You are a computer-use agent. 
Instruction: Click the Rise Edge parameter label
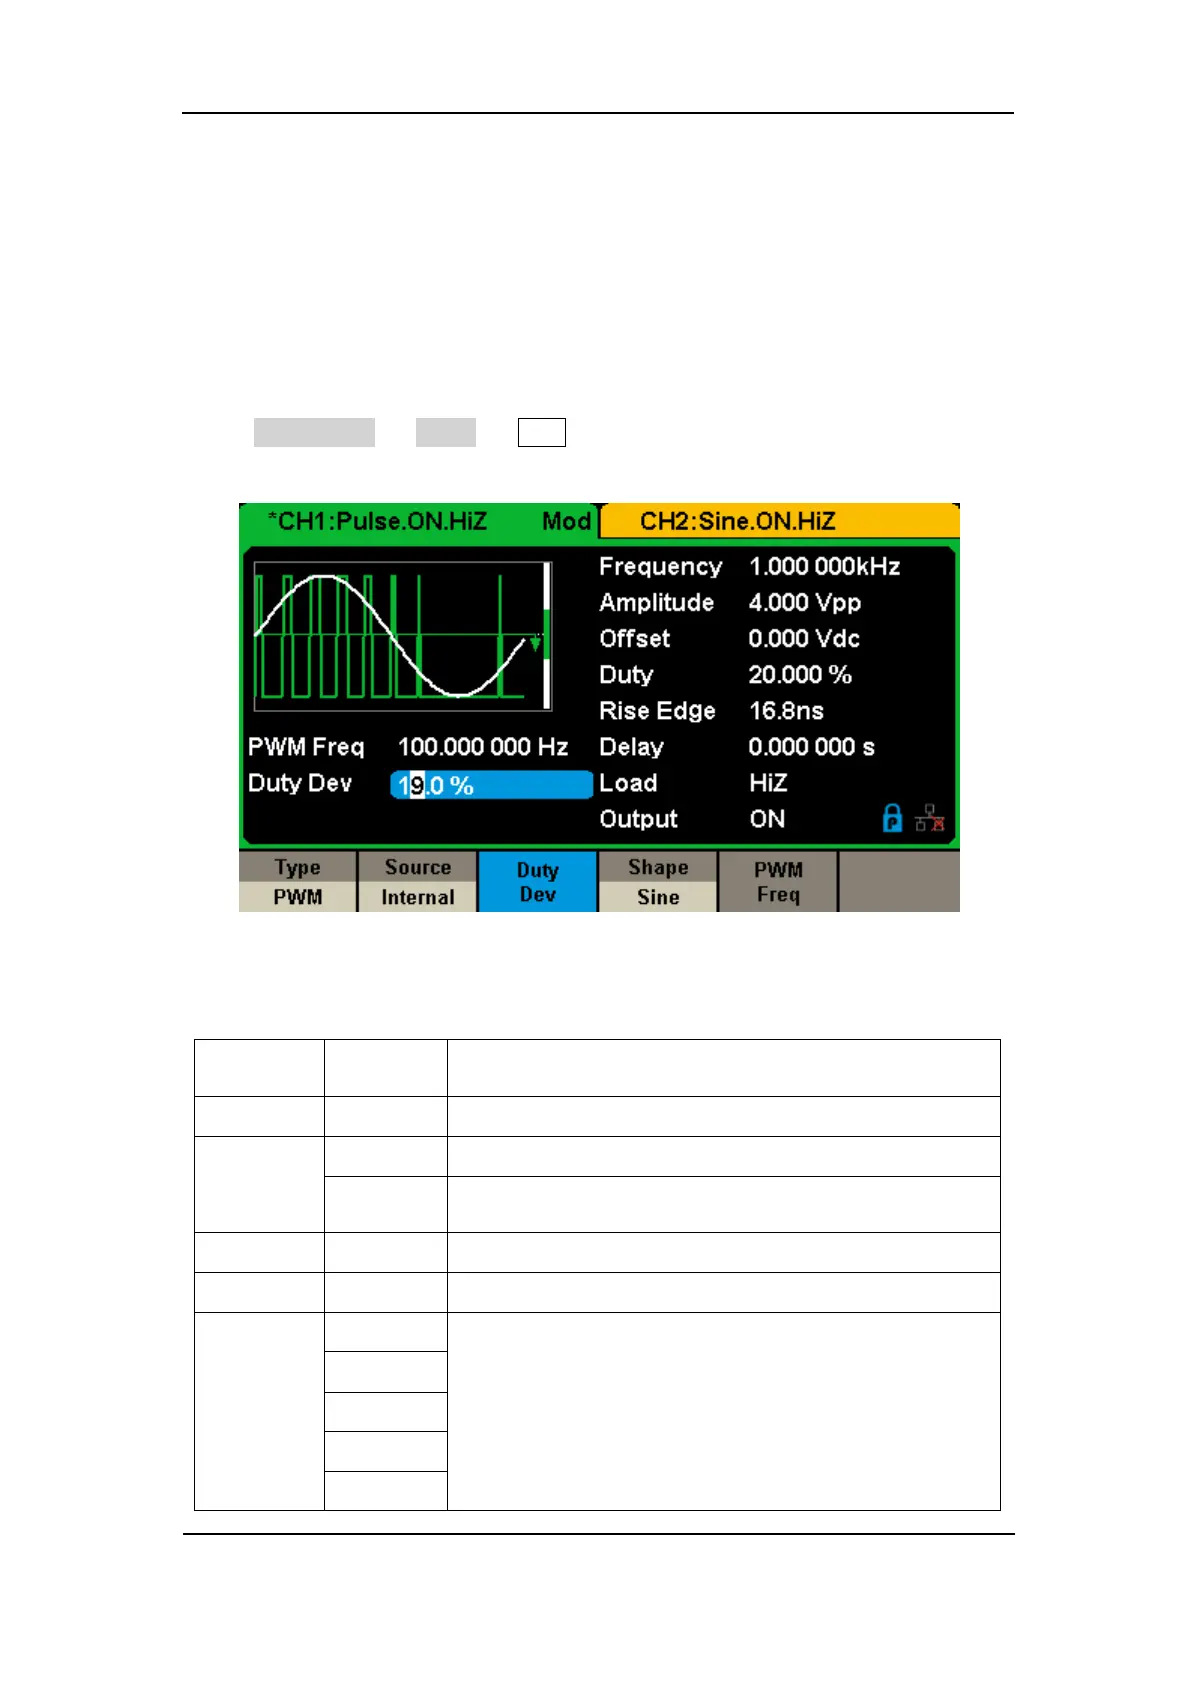tap(657, 711)
